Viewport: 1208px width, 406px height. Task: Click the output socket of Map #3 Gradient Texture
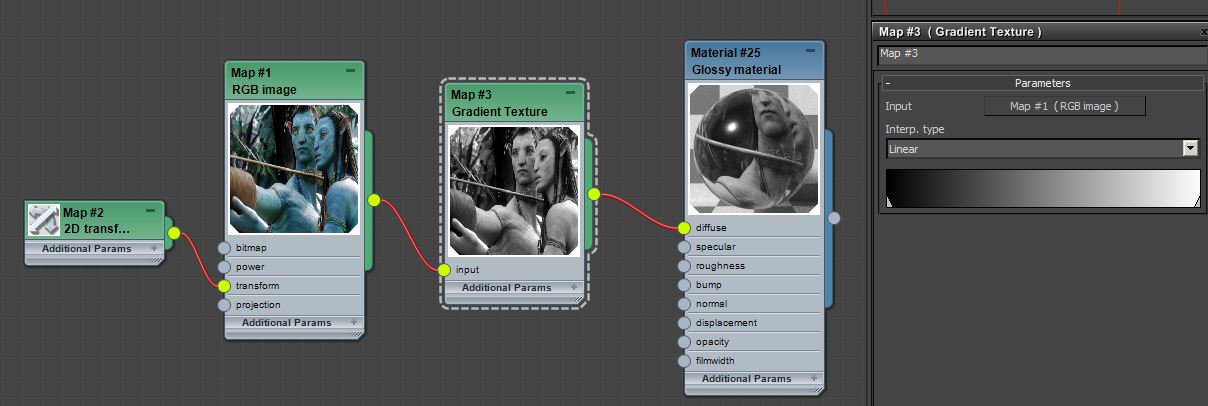point(594,194)
